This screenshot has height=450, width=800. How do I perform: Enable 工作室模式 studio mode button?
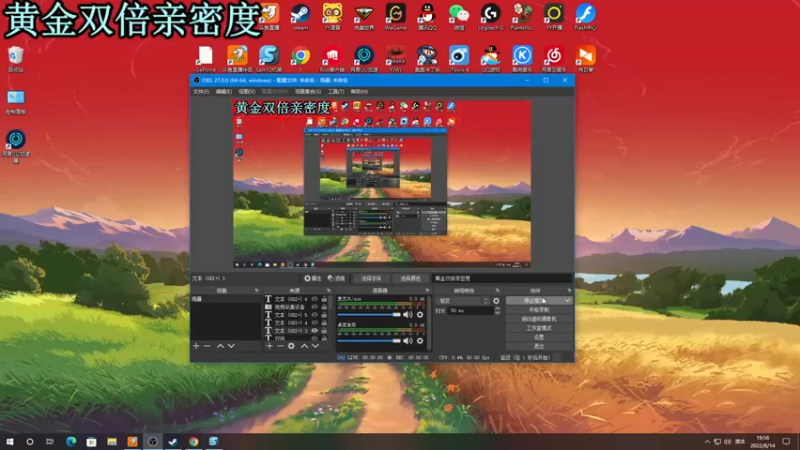(539, 328)
